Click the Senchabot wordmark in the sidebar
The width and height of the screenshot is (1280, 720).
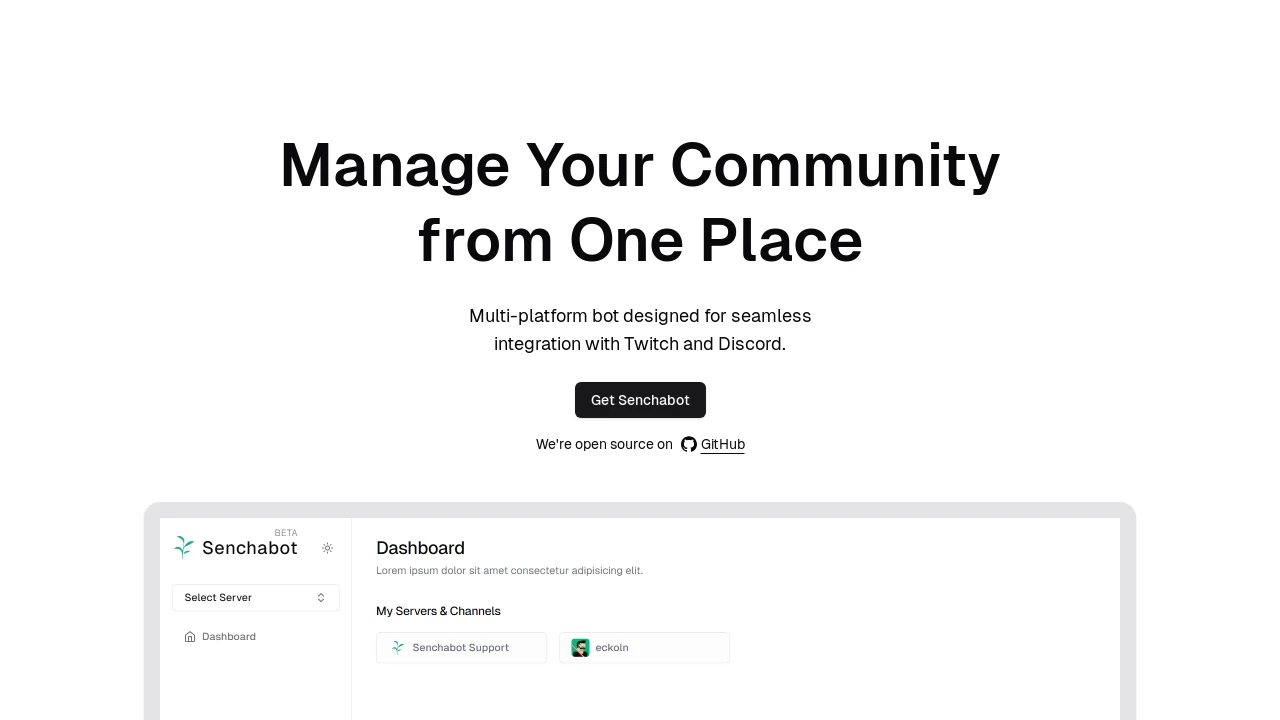point(250,548)
